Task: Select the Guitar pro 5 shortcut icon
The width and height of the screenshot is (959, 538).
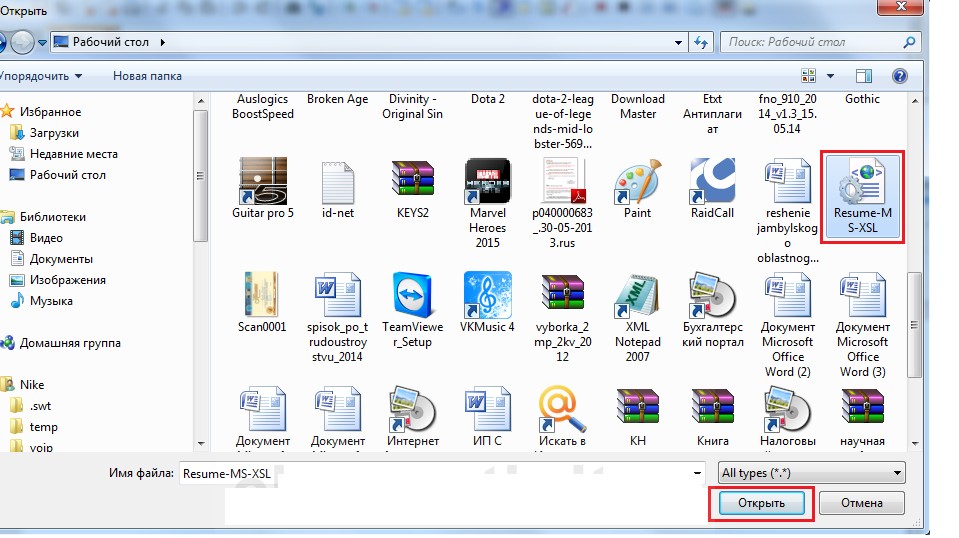Action: tap(262, 181)
